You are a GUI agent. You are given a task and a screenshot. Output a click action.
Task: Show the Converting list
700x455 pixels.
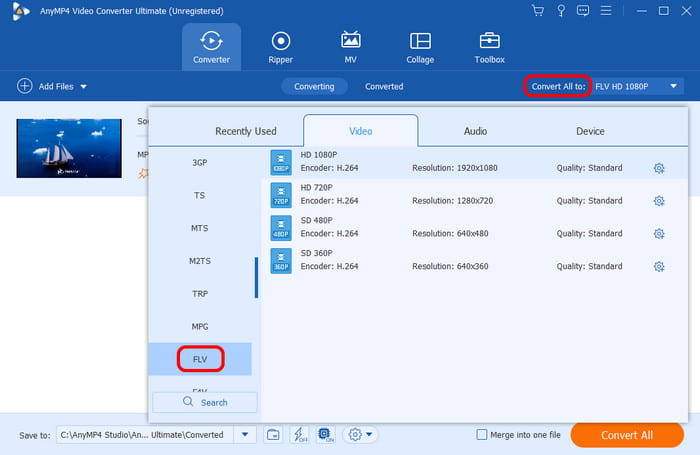point(314,86)
